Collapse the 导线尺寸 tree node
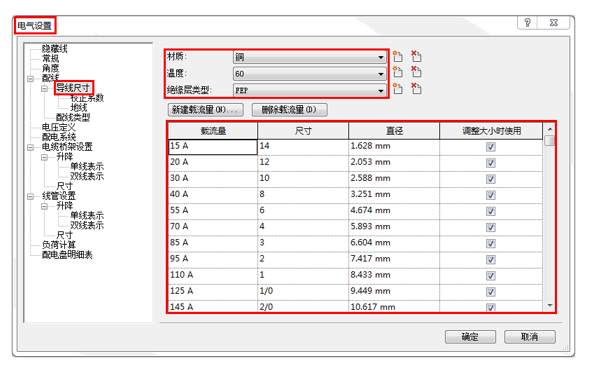591x368 pixels. tap(44, 89)
